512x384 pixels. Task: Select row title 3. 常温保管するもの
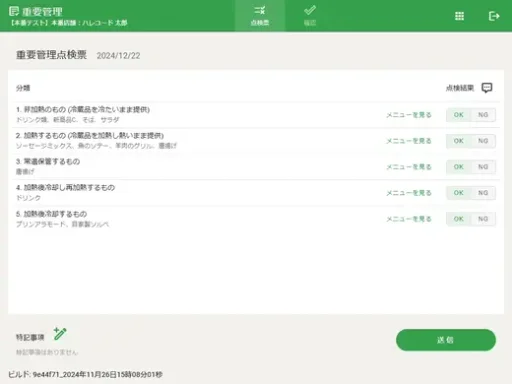(48, 161)
